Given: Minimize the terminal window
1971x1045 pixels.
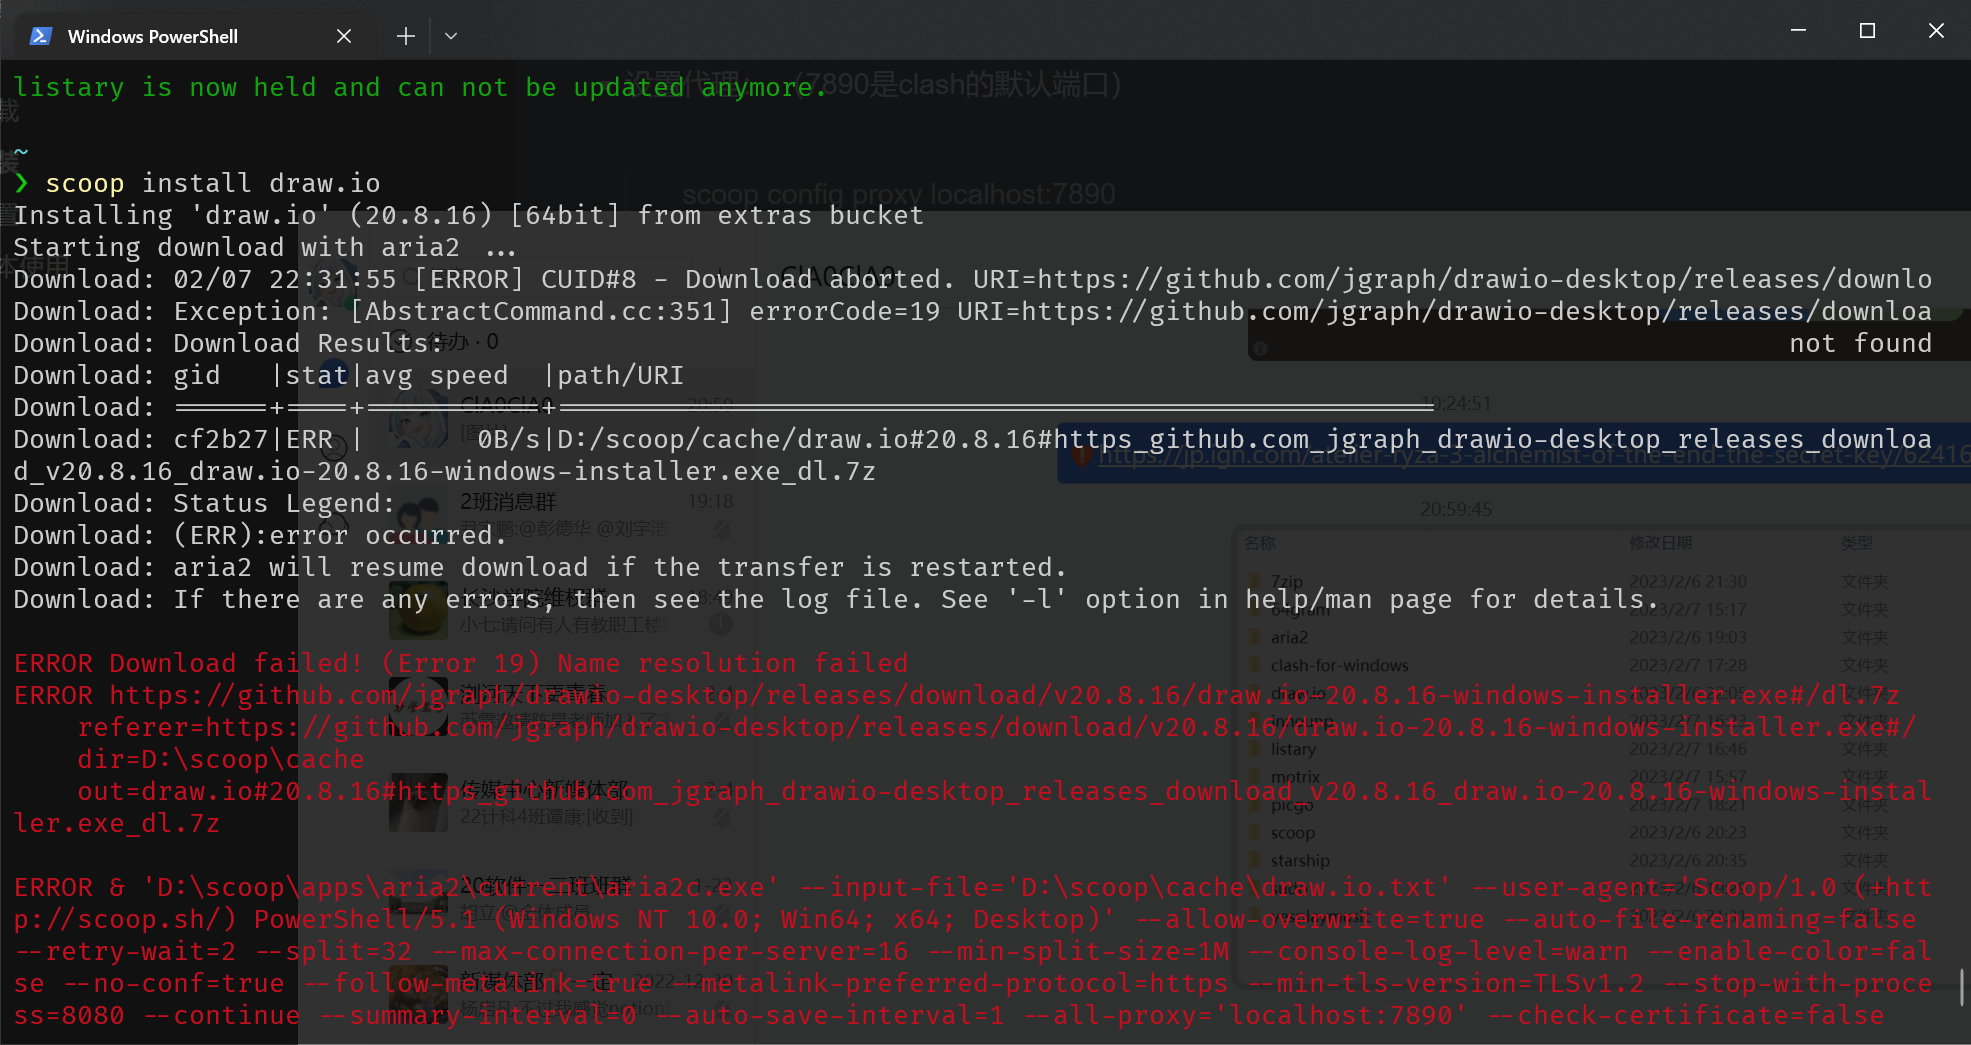Looking at the screenshot, I should pos(1798,31).
